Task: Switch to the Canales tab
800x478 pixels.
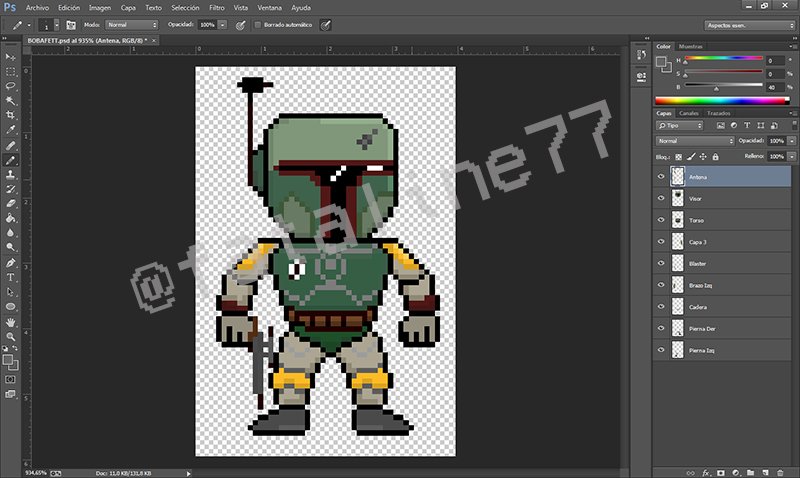Action: (689, 113)
